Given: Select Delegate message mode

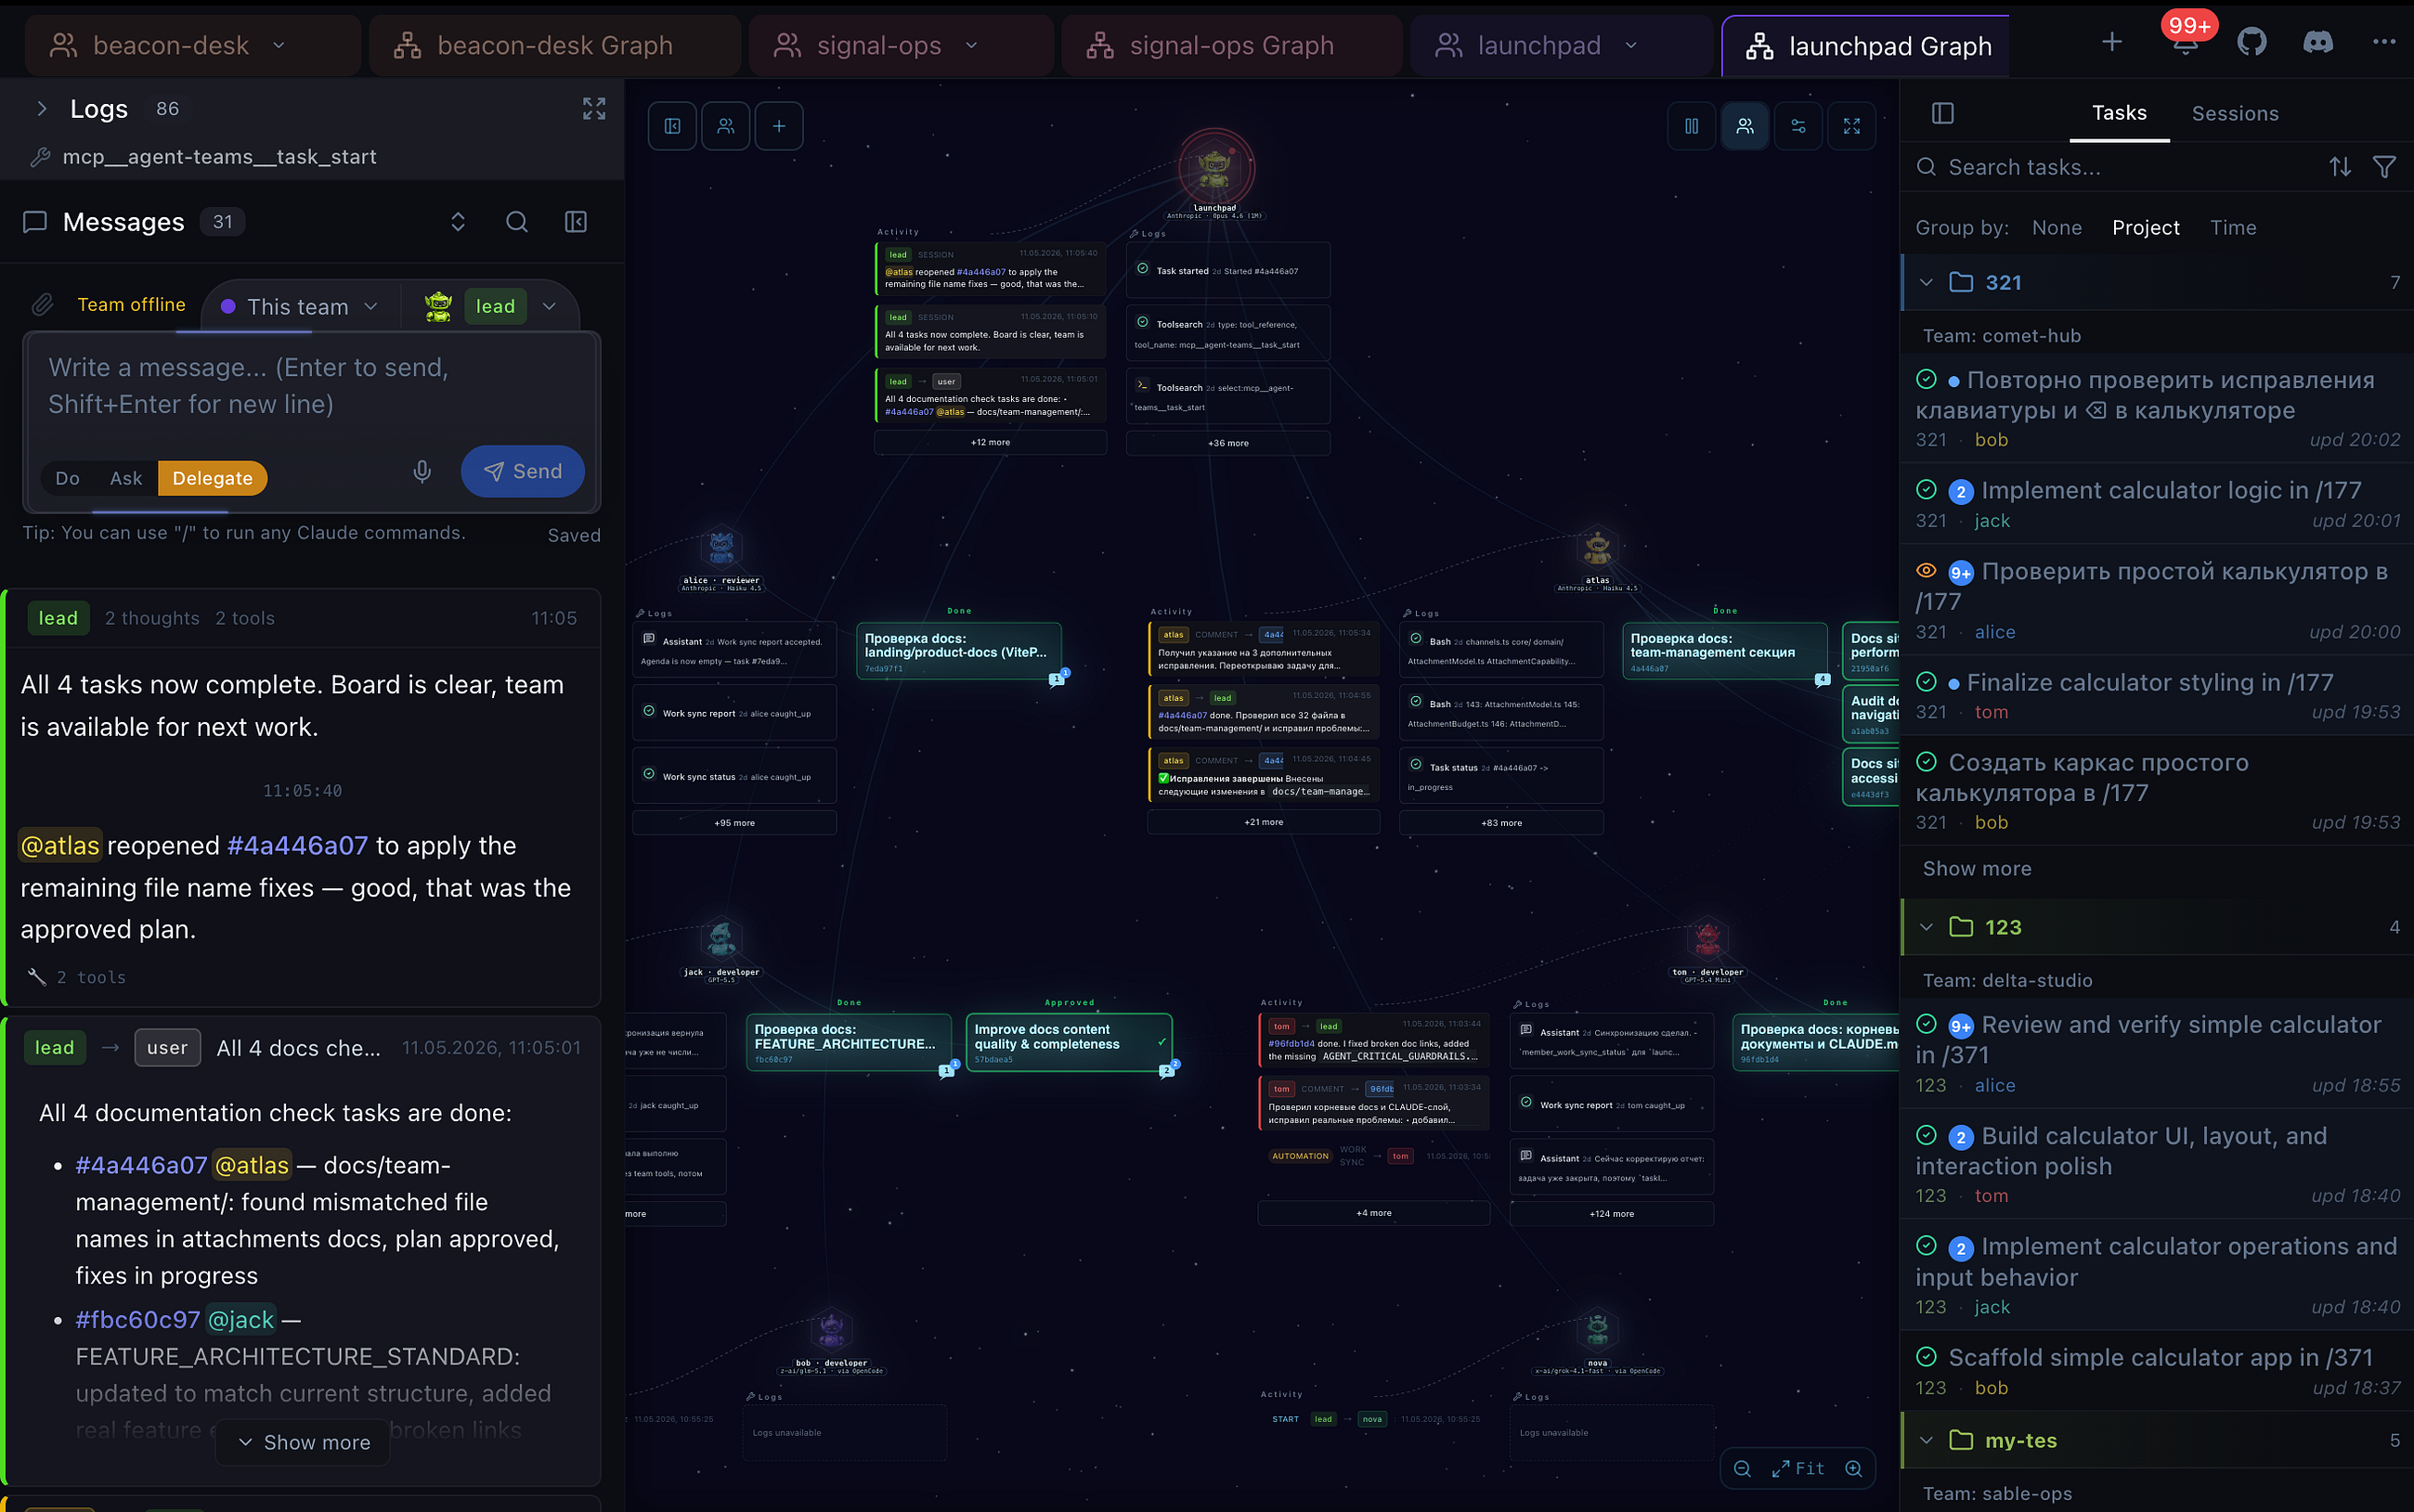Looking at the screenshot, I should (x=212, y=478).
